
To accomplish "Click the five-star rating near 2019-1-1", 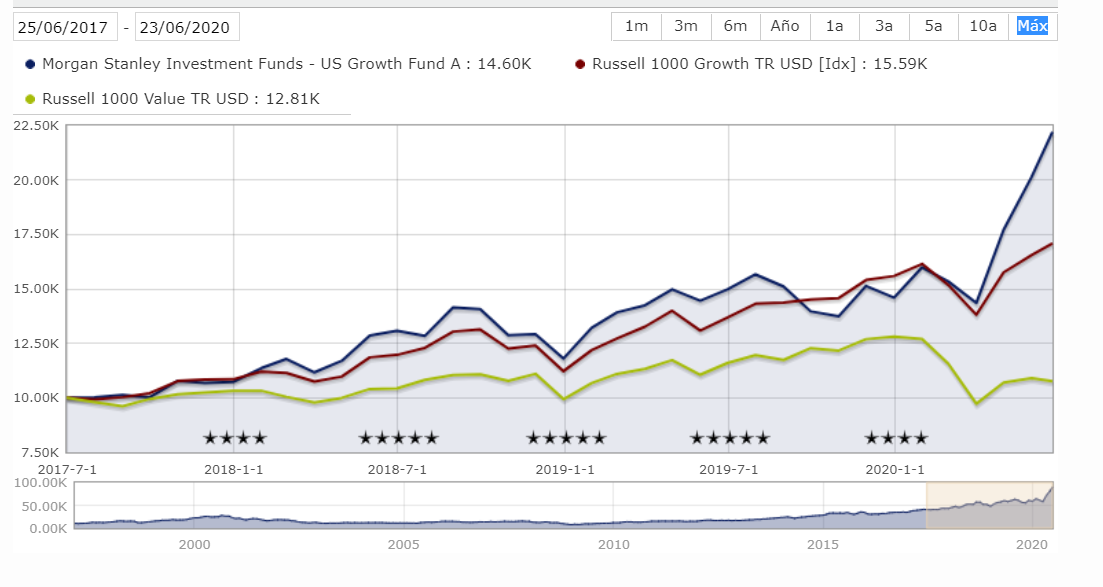I will [x=566, y=438].
